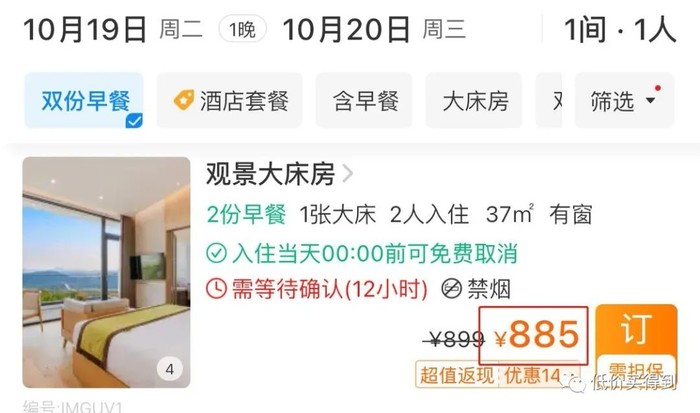Open the room photo thumbnail
Viewport: 700px width, 413px height.
click(106, 272)
